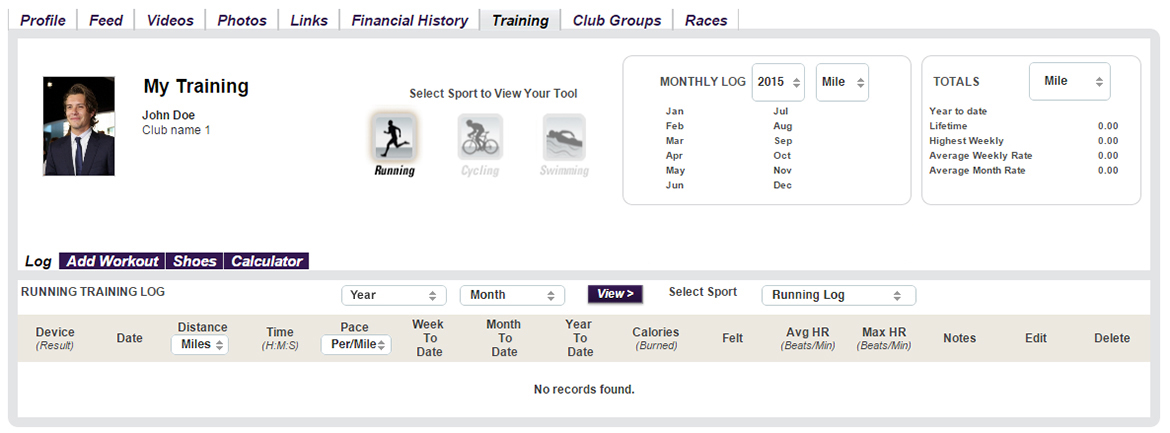Change Distance column Miles unit

click(x=200, y=344)
